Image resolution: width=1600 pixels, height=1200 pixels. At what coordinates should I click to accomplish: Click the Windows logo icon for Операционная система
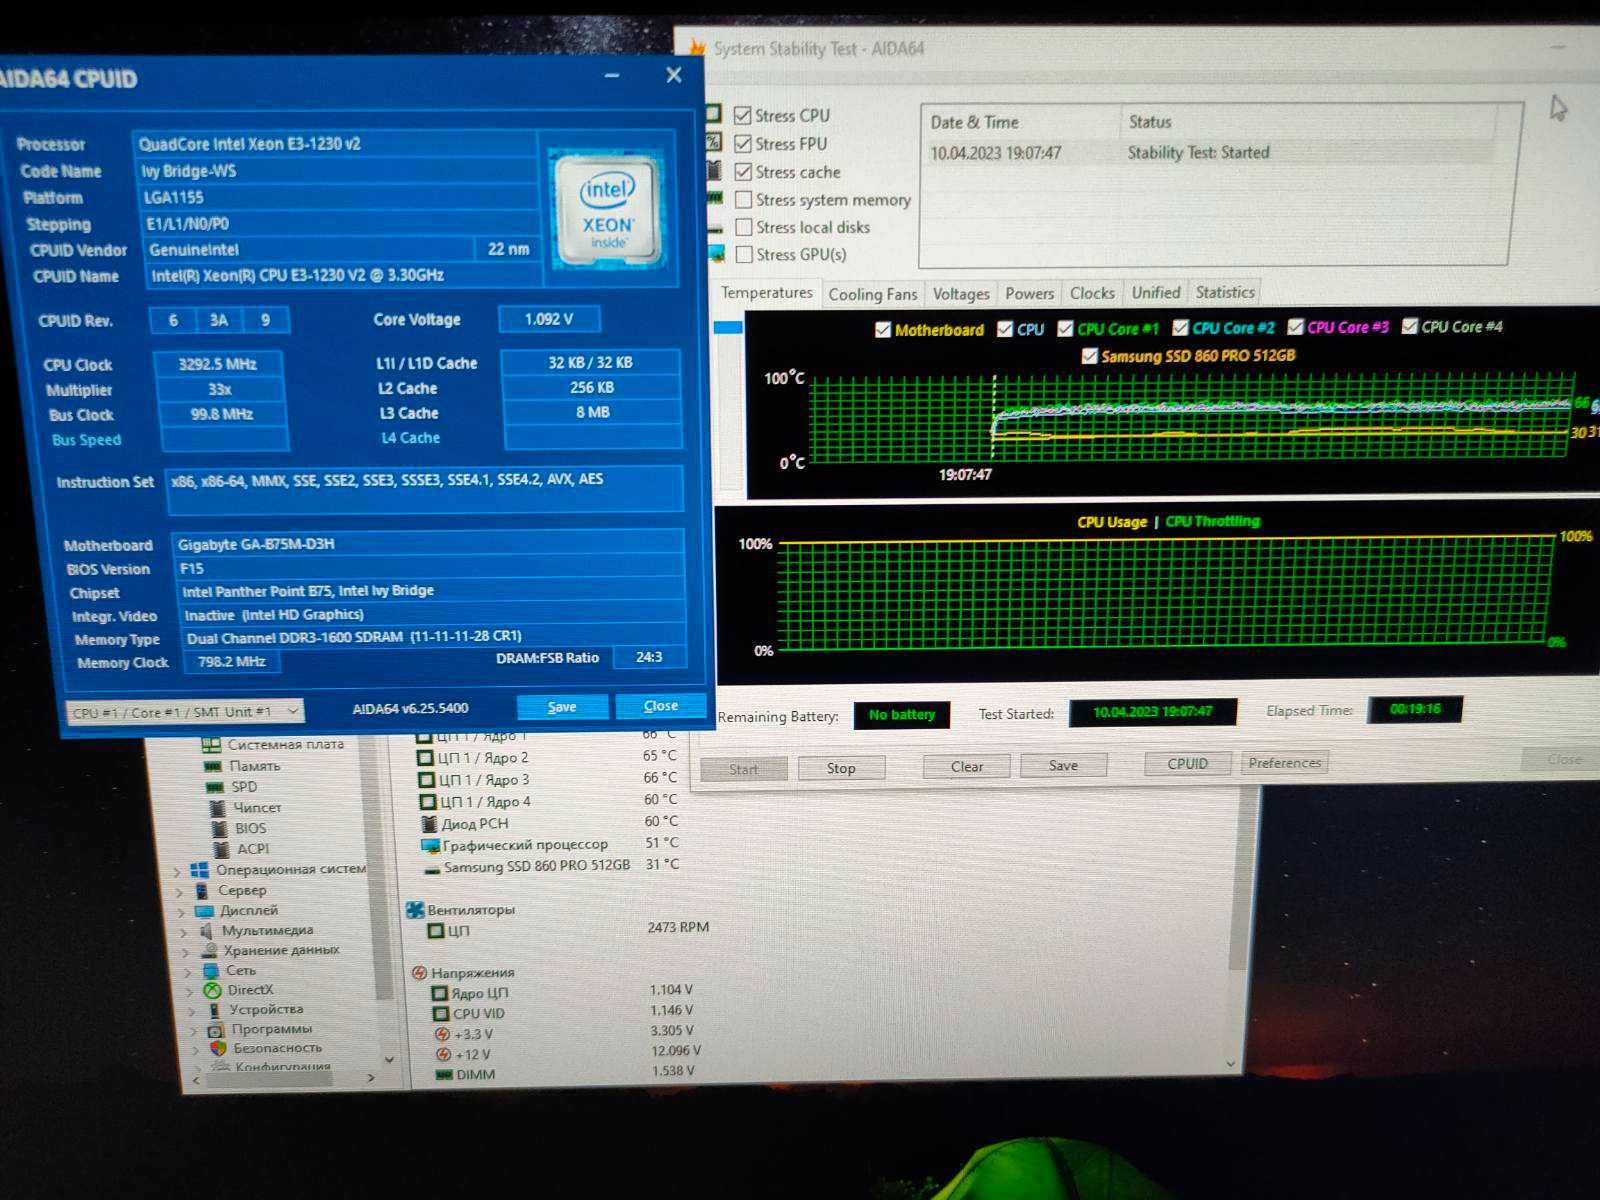pos(199,870)
